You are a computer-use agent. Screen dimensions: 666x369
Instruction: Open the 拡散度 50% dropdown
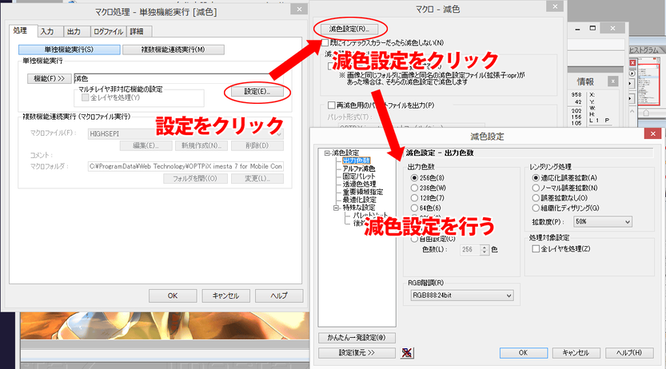click(x=603, y=222)
